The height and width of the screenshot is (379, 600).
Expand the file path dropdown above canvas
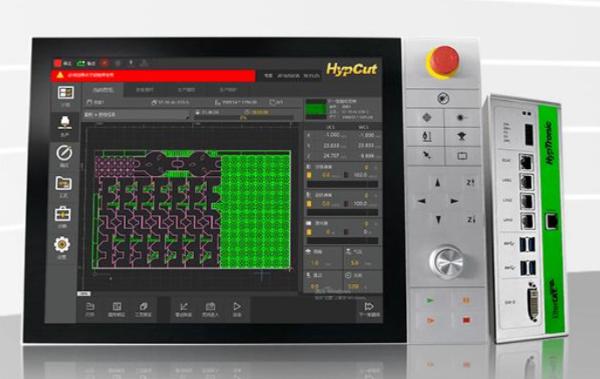pyautogui.click(x=137, y=114)
